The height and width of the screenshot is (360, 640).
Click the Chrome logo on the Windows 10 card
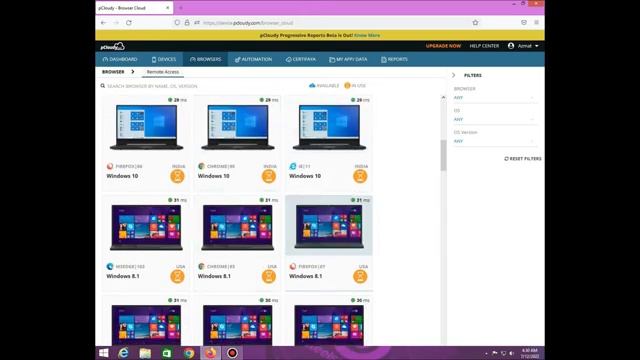click(x=201, y=166)
